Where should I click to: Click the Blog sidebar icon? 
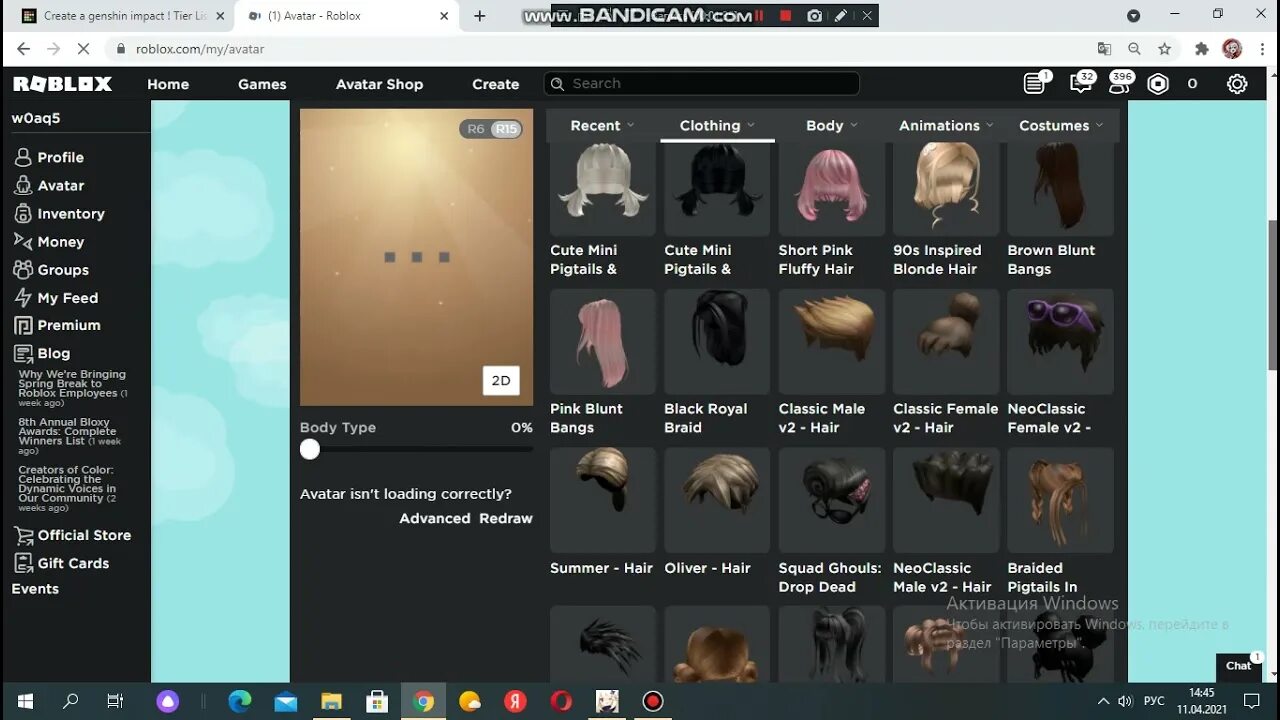[22, 353]
